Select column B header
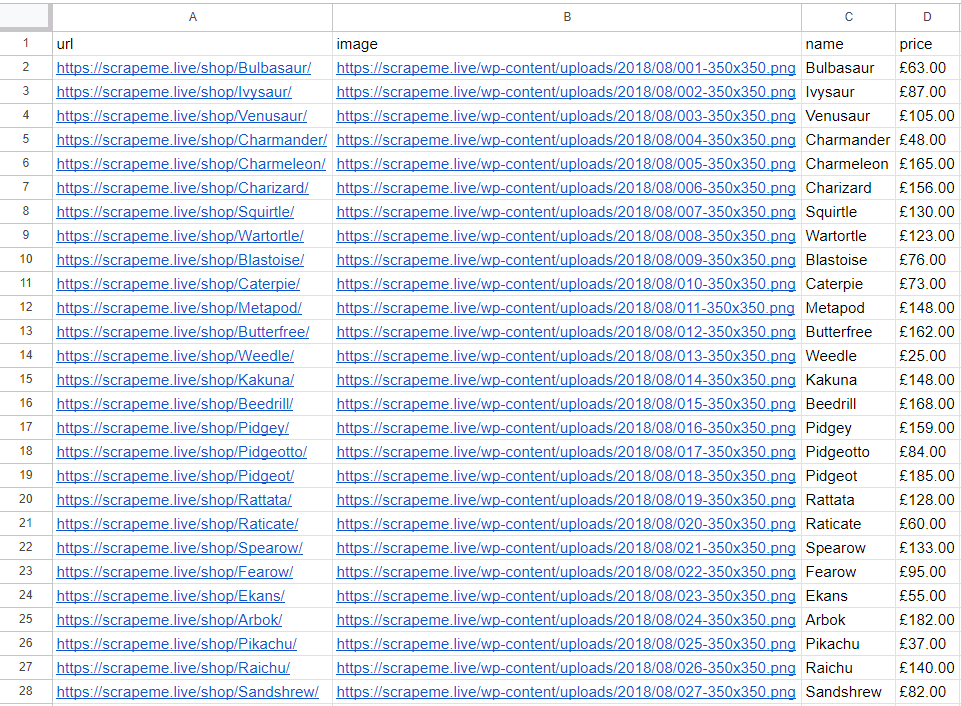Image resolution: width=961 pixels, height=706 pixels. point(567,17)
